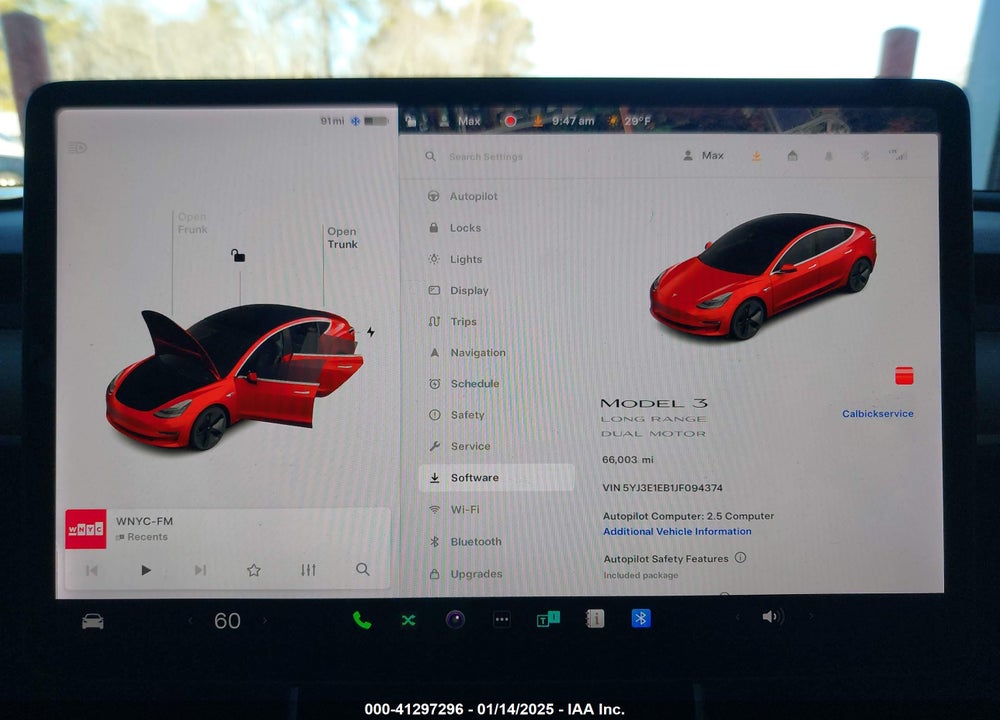Tap the red Model 3 image in Software panel

pos(763,276)
